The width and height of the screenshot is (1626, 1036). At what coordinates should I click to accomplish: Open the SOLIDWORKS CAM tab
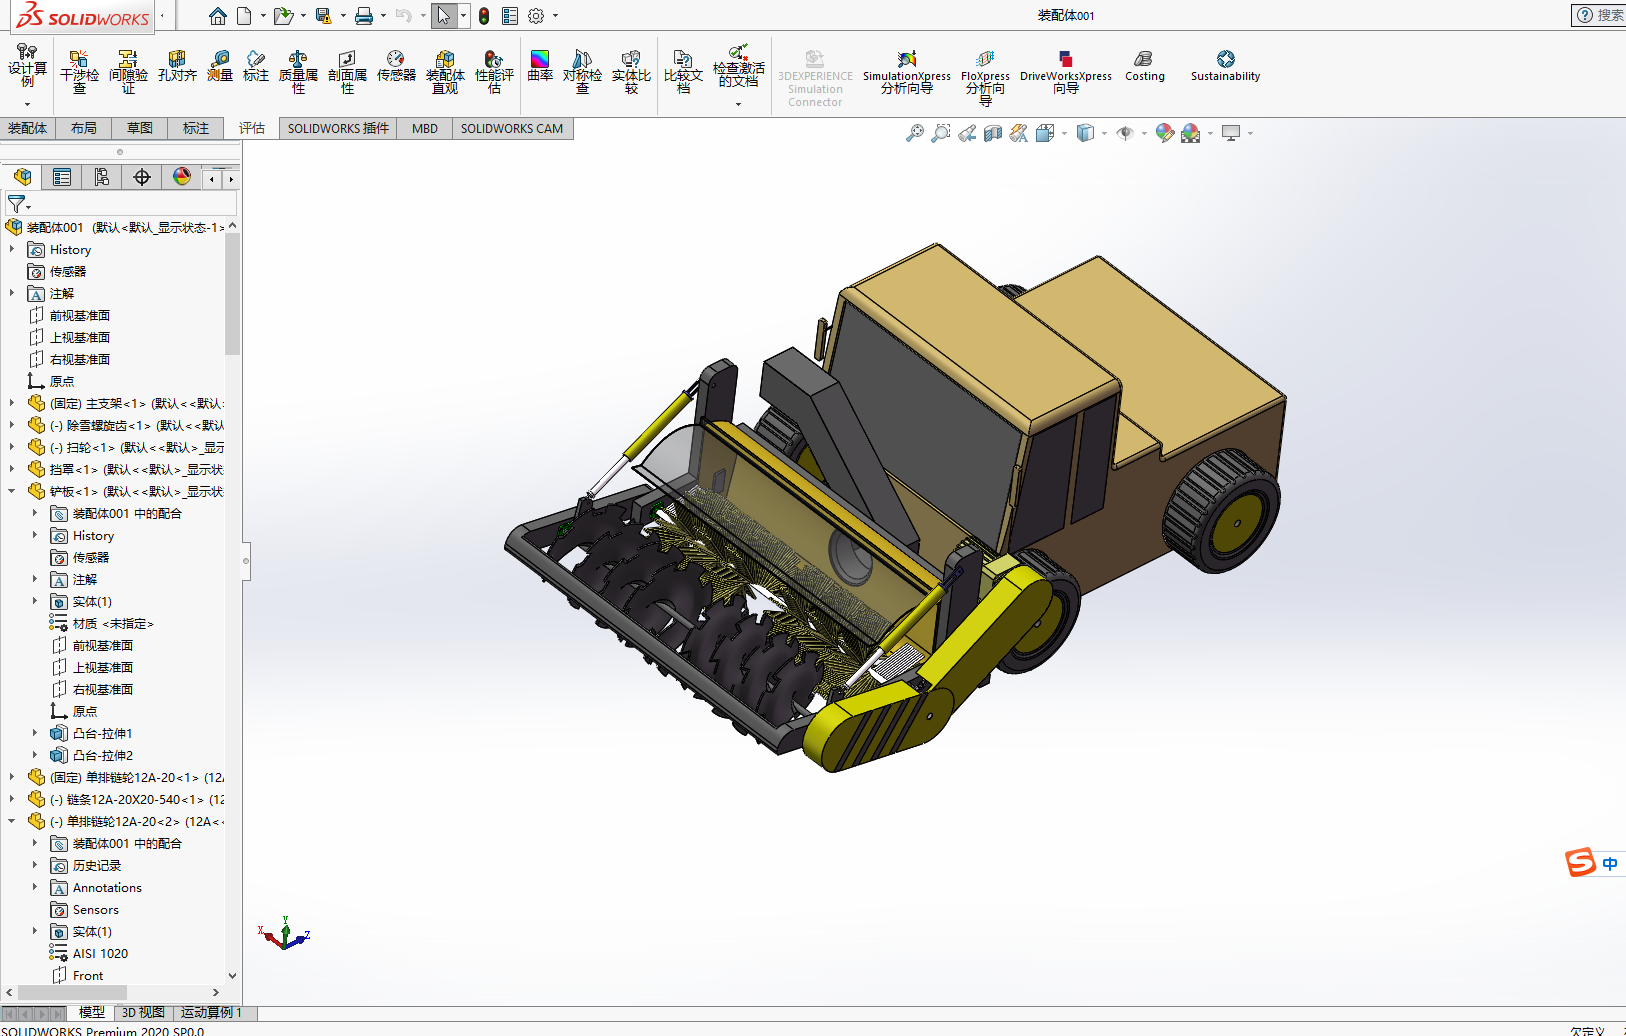[512, 128]
